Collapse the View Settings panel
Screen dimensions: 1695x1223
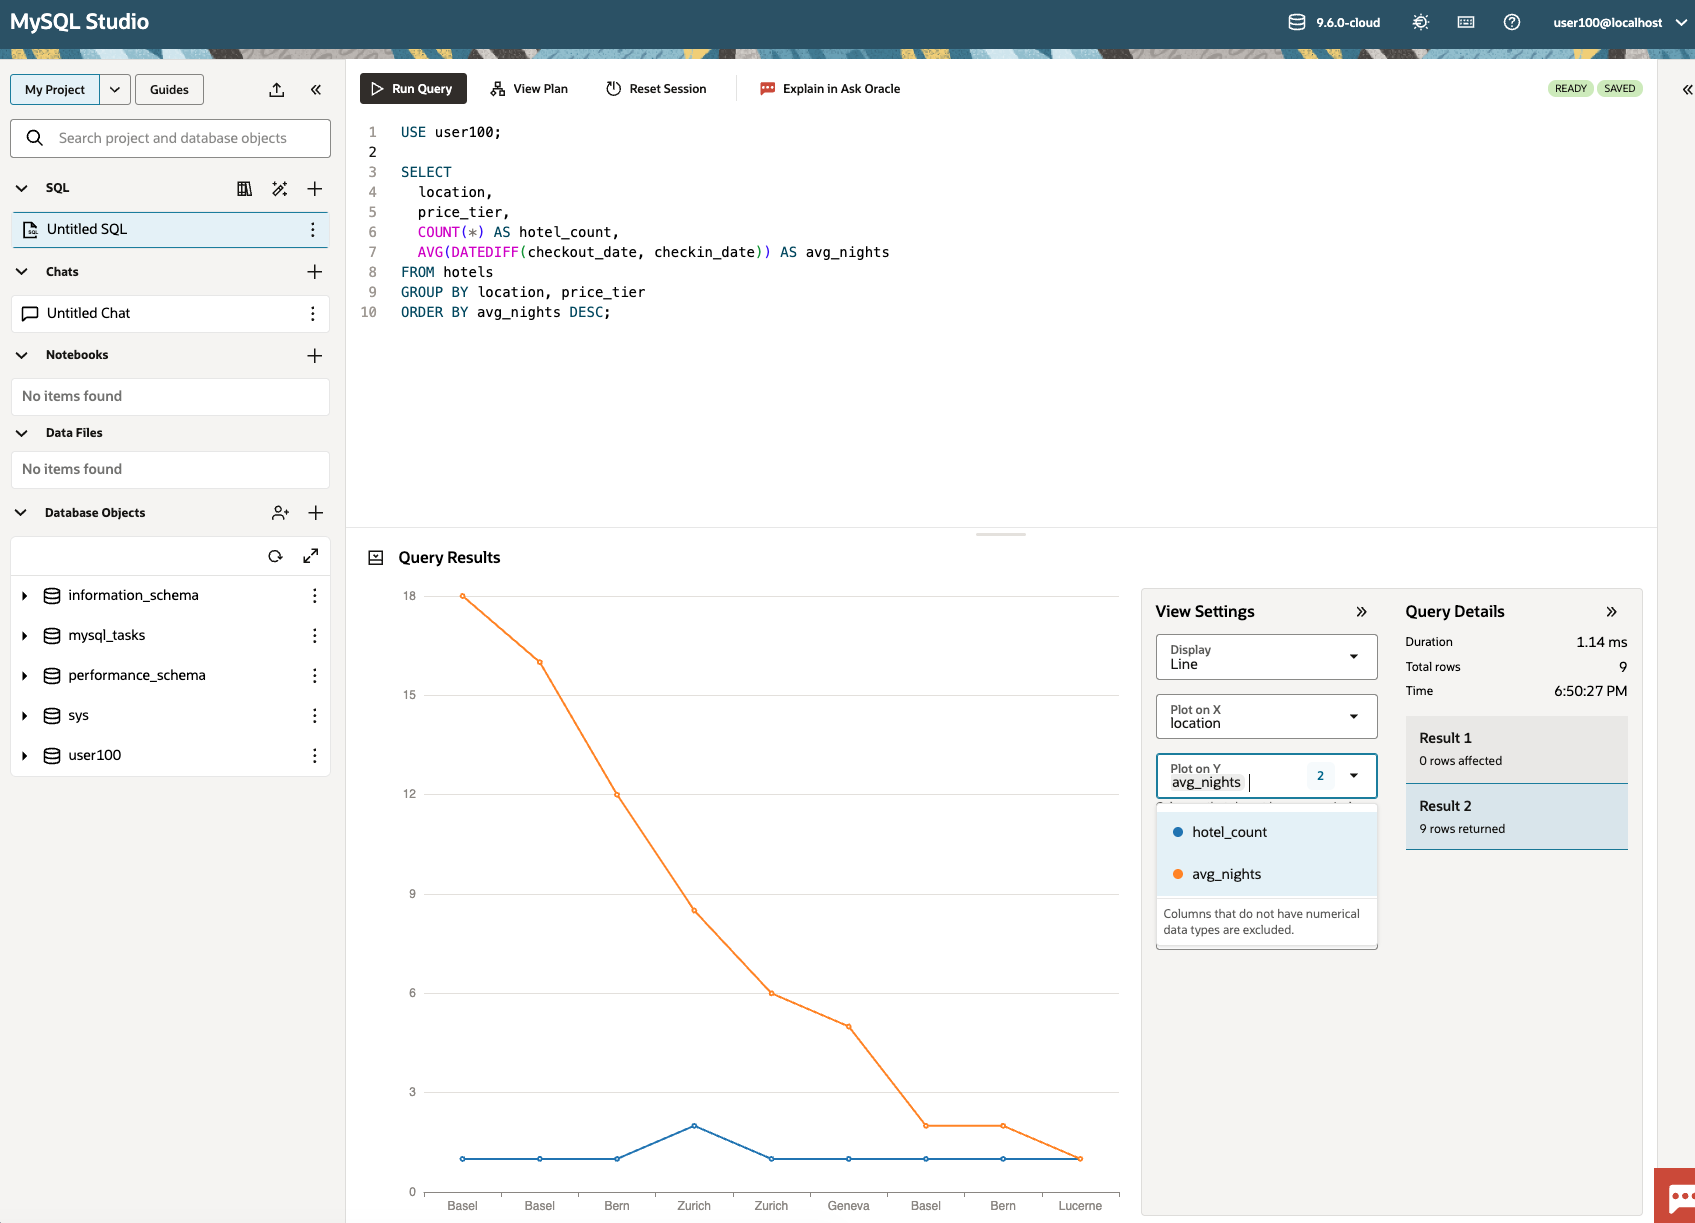pyautogui.click(x=1361, y=612)
